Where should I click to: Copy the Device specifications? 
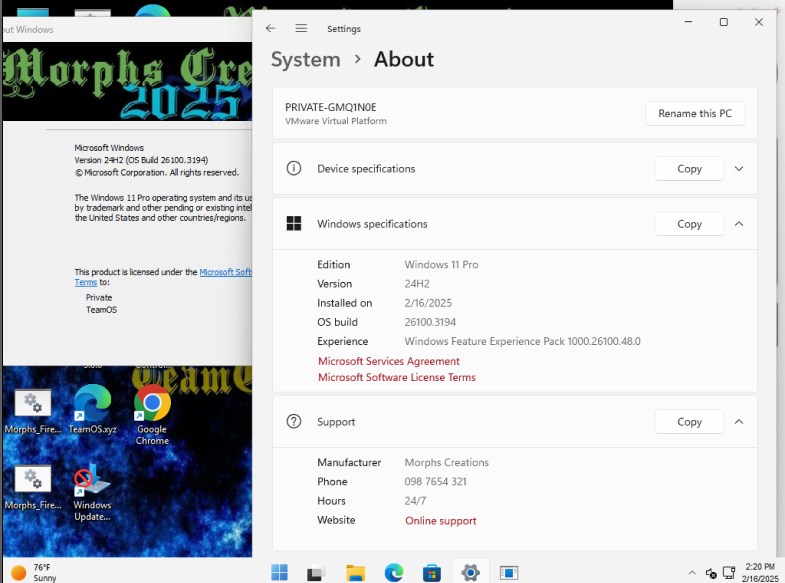(x=689, y=169)
